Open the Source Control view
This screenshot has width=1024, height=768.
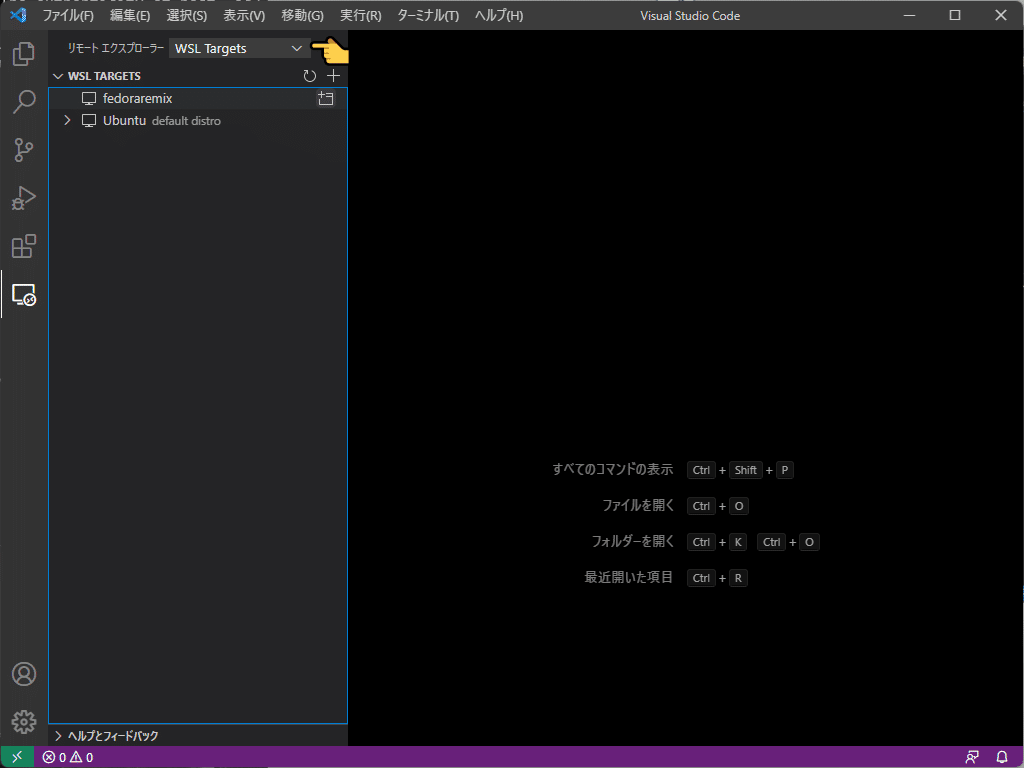pos(24,150)
